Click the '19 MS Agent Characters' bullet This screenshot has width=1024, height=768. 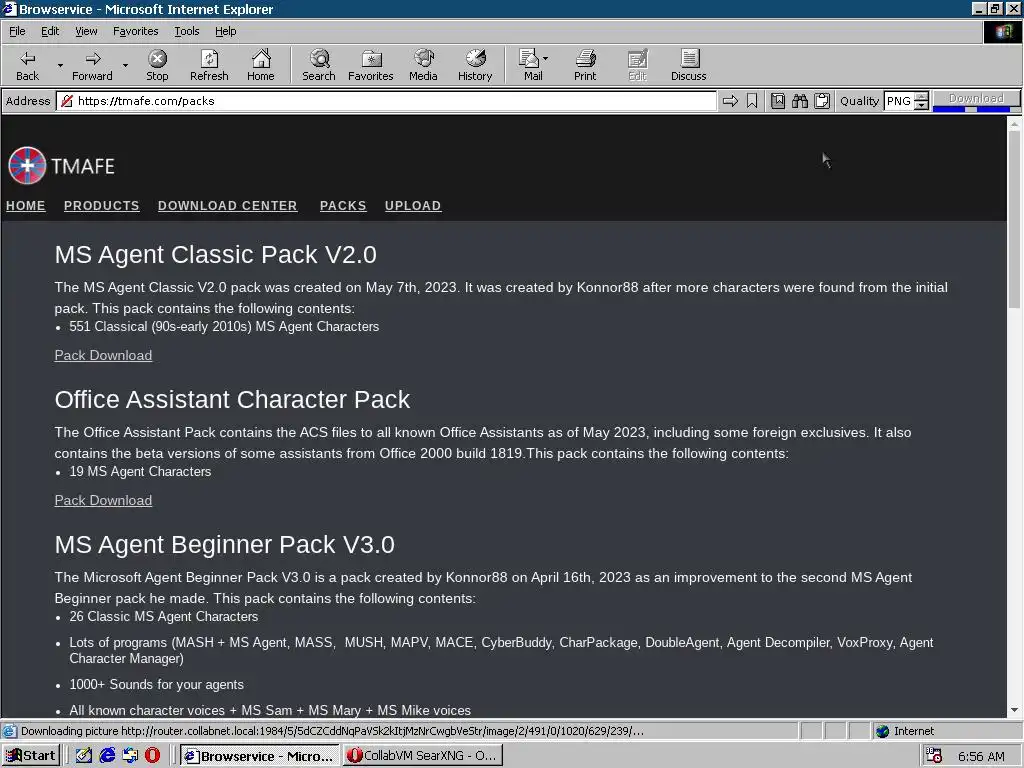140,472
